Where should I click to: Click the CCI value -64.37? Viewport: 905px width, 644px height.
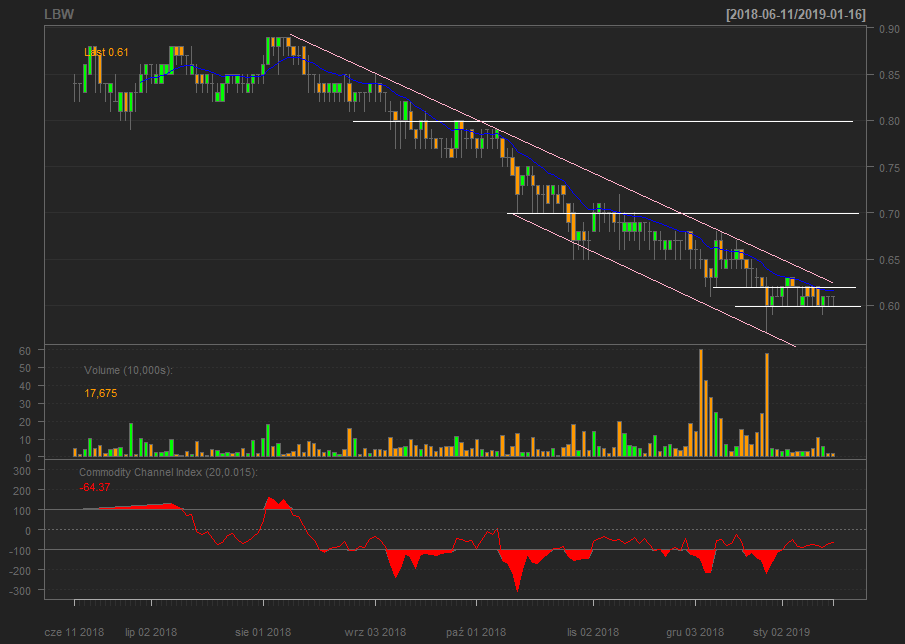[x=95, y=488]
